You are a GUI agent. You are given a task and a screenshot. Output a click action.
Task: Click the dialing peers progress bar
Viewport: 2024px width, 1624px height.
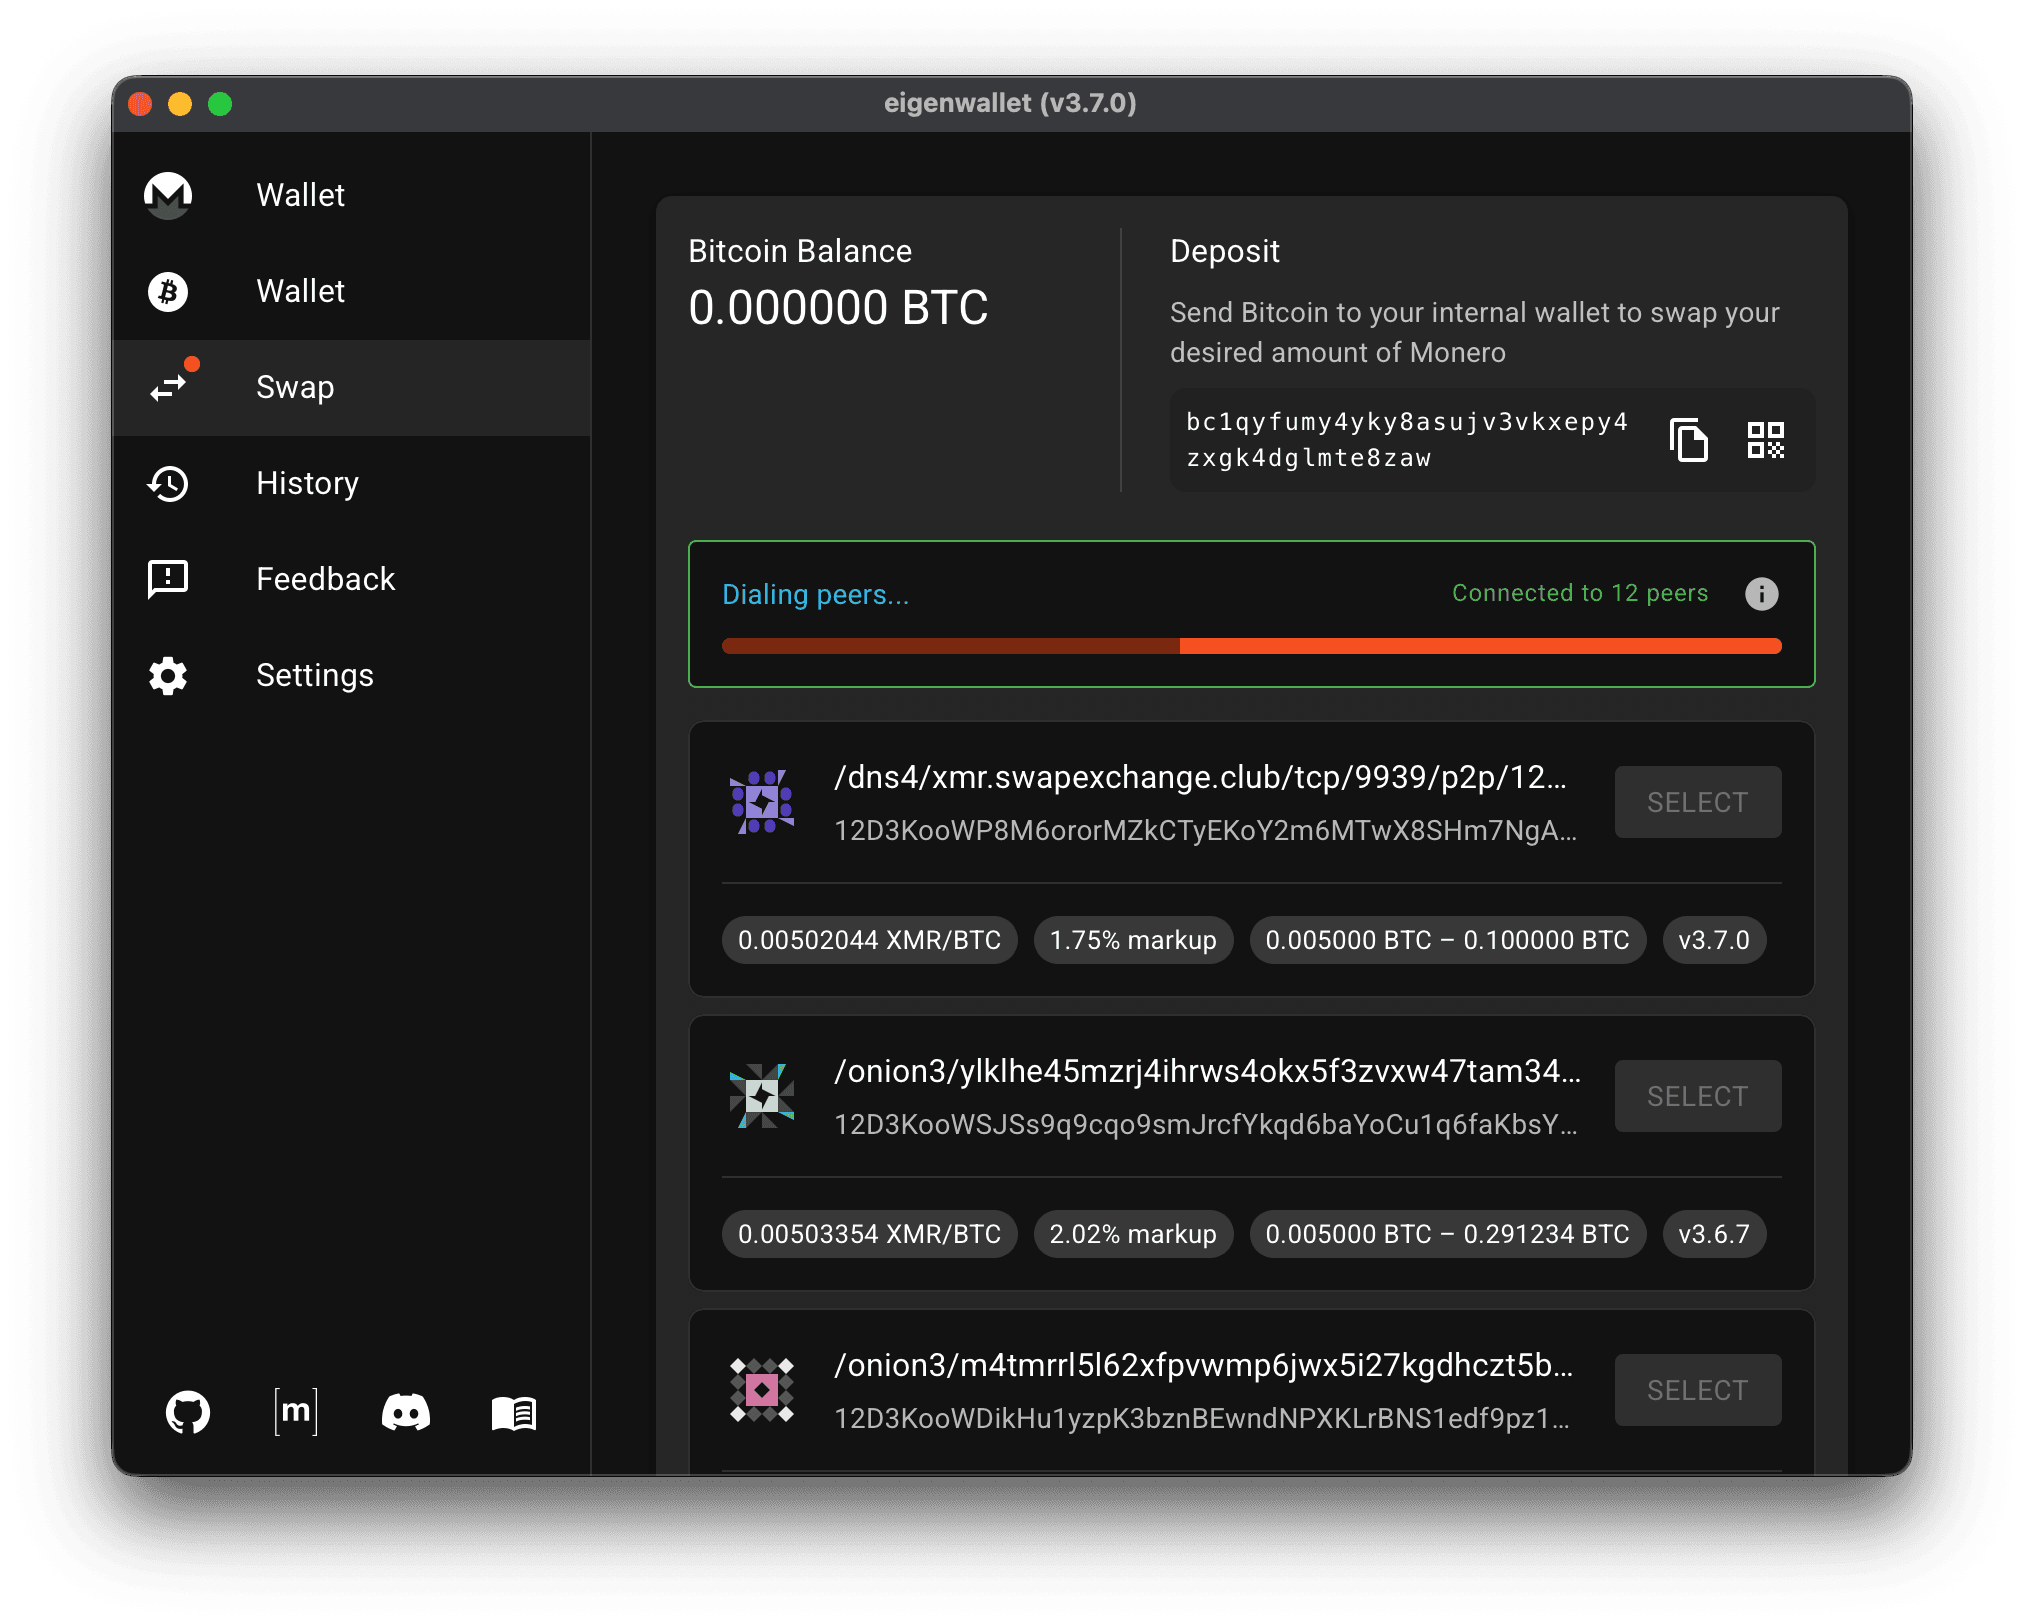pyautogui.click(x=1251, y=646)
